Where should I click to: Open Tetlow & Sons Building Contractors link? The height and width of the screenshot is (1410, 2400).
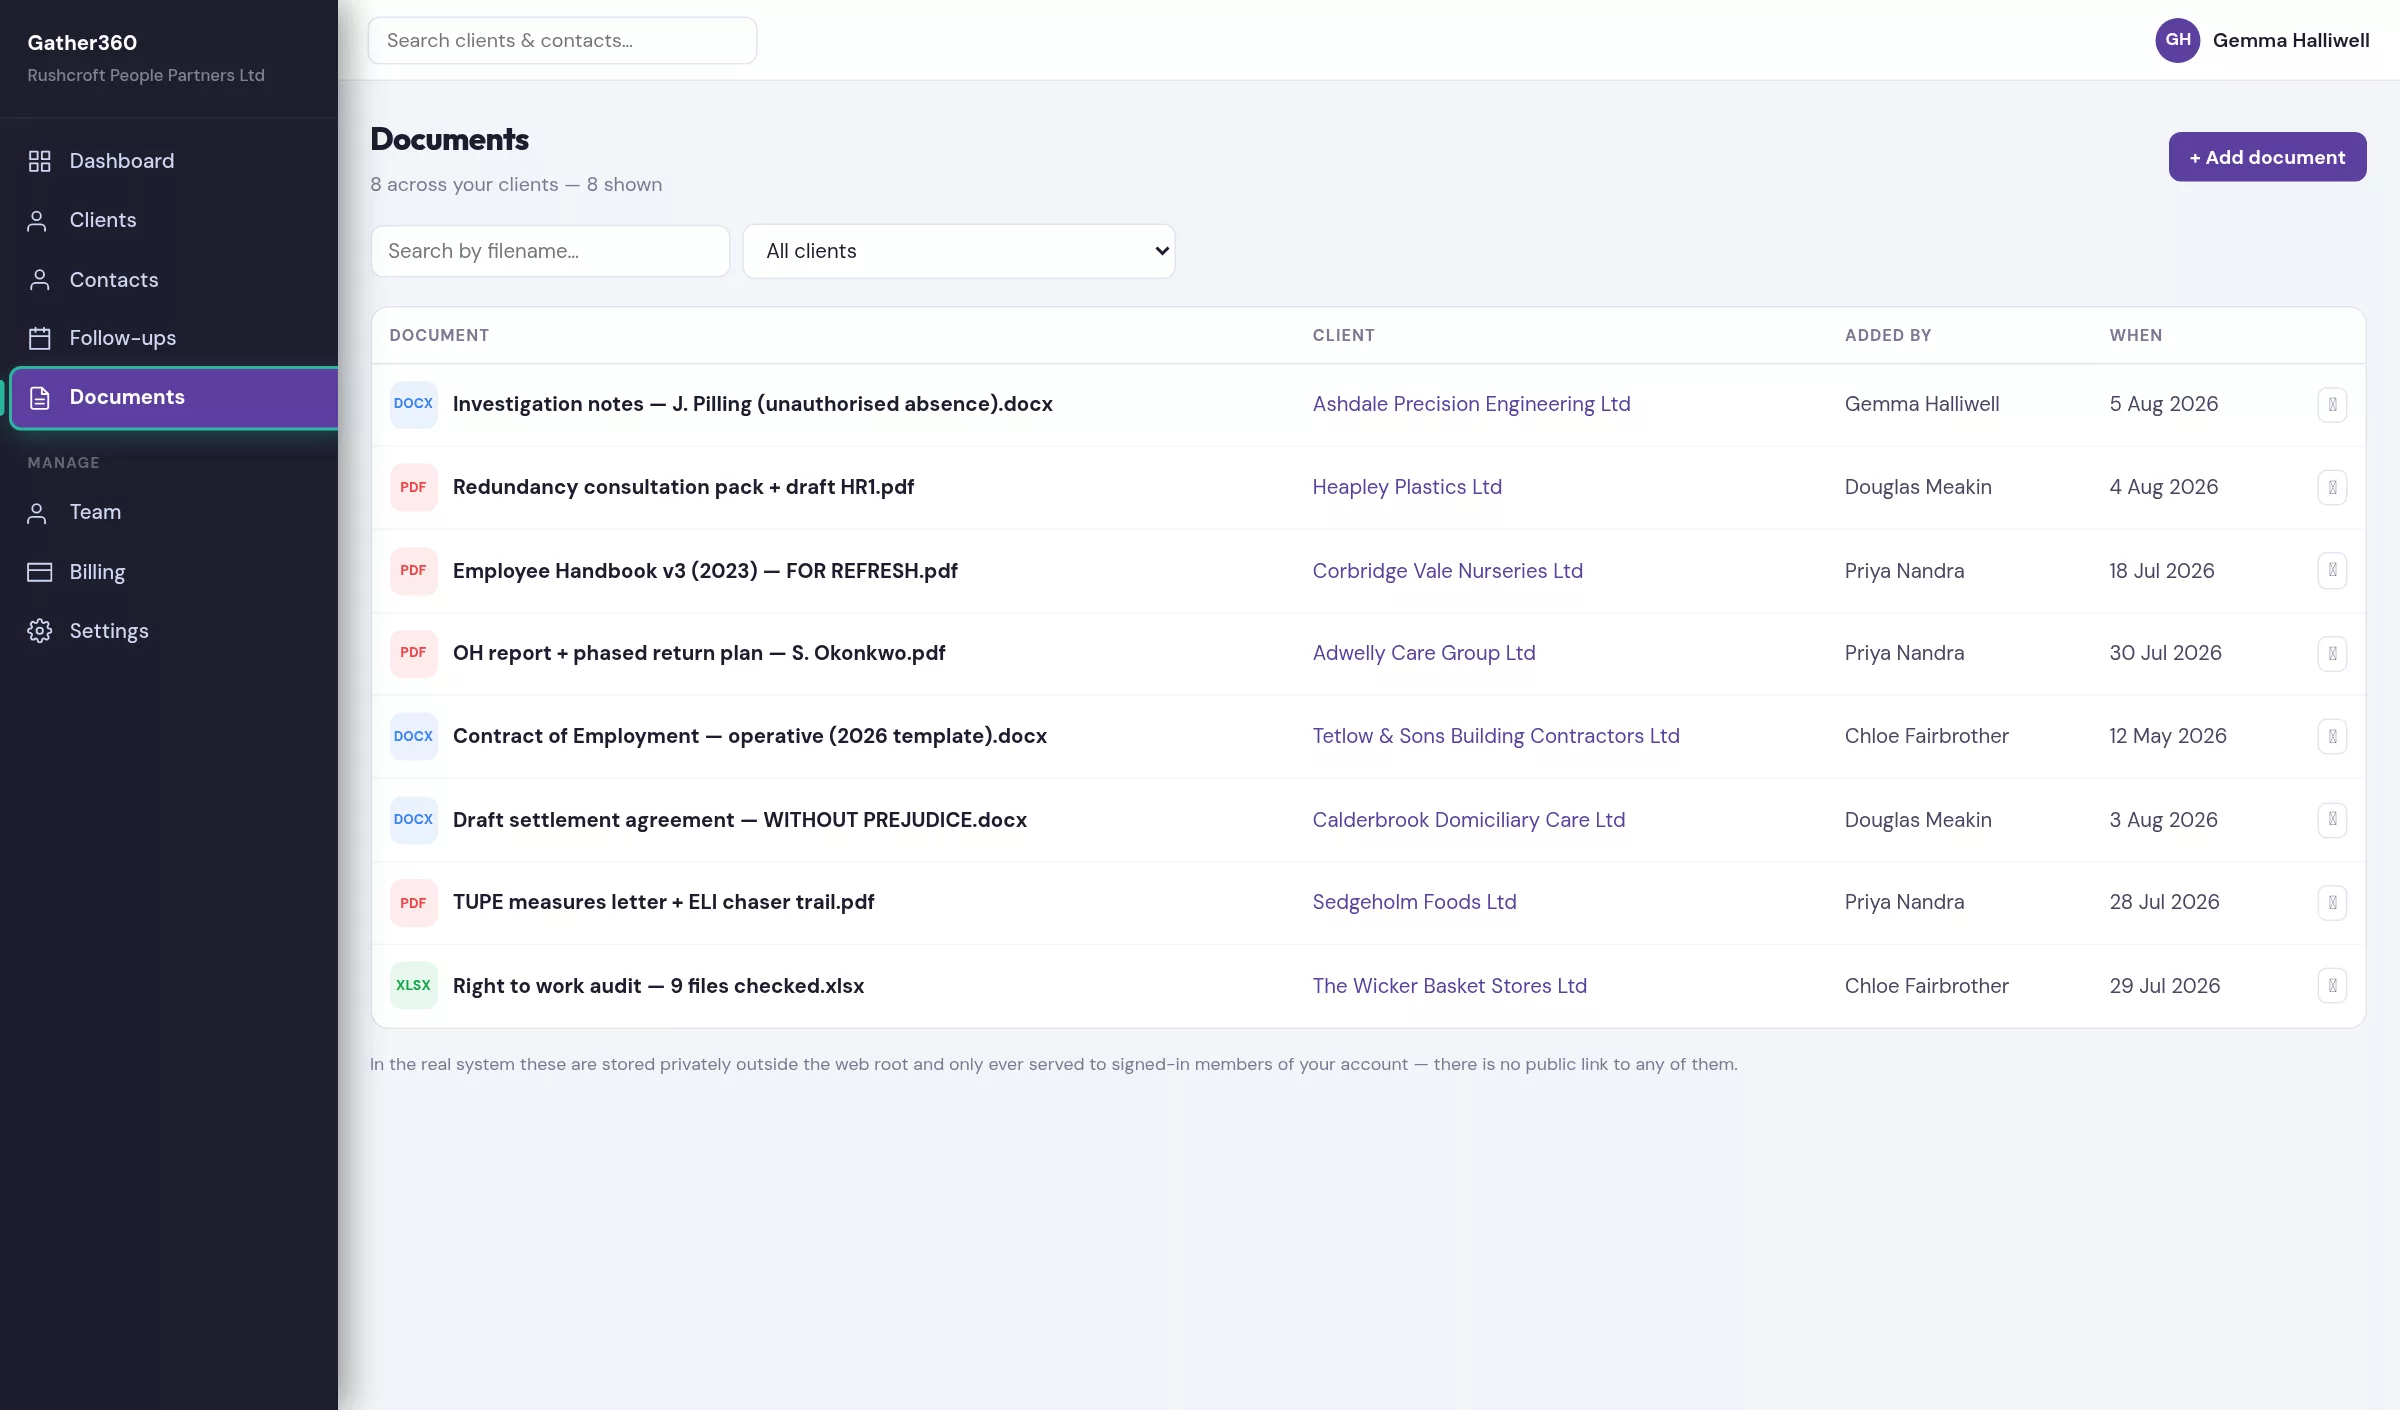[1496, 736]
